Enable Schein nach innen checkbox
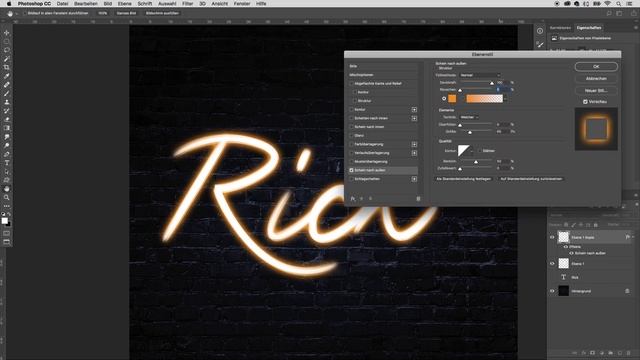The width and height of the screenshot is (640, 360). (351, 127)
